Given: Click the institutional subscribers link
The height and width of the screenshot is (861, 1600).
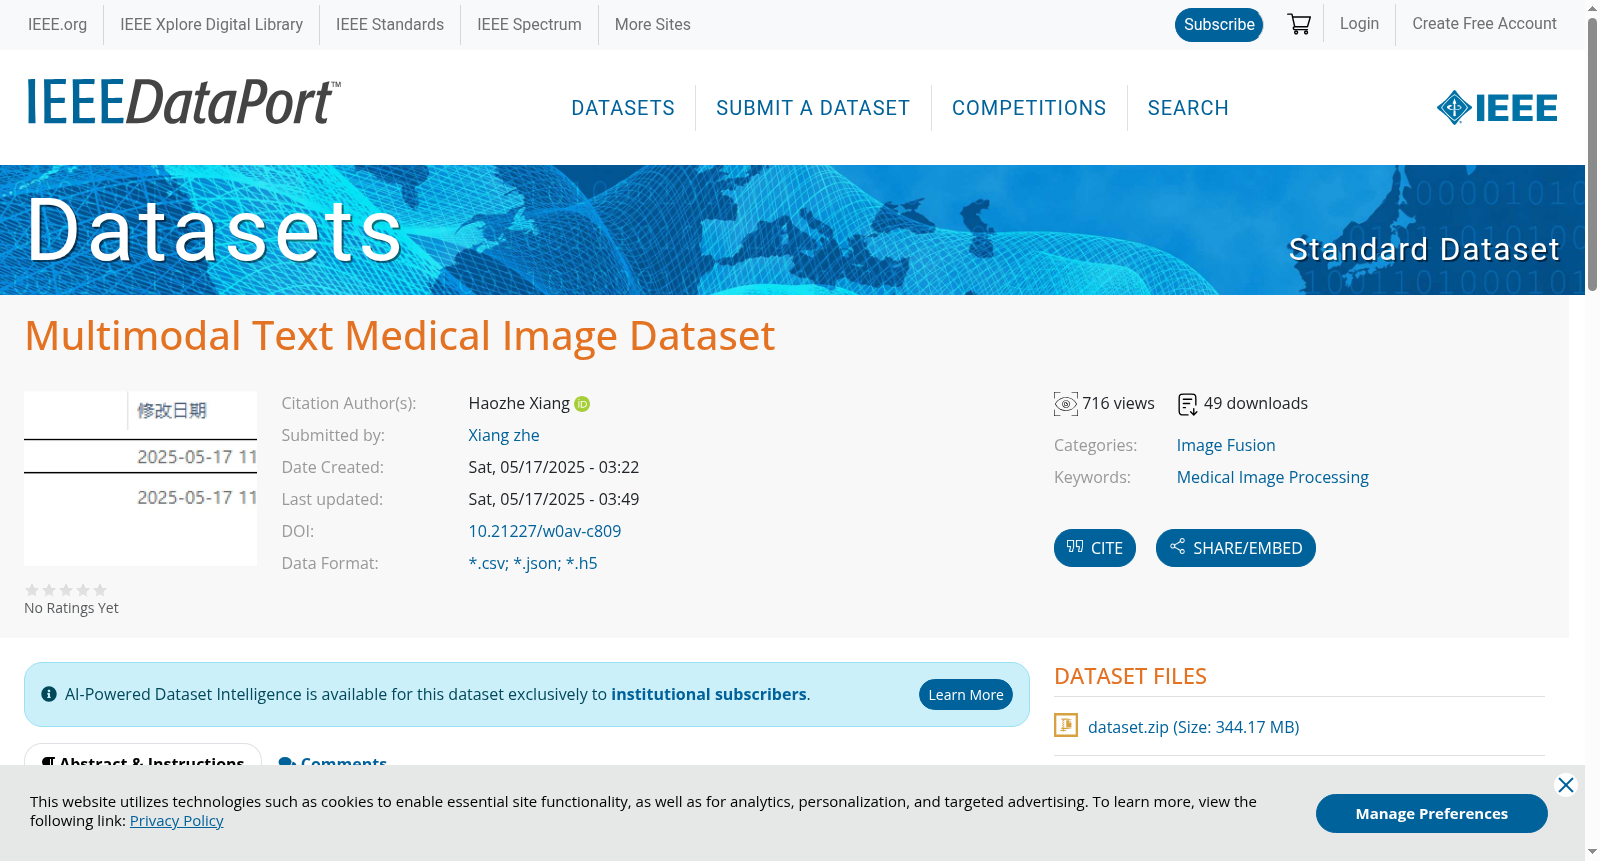Looking at the screenshot, I should pos(709,694).
